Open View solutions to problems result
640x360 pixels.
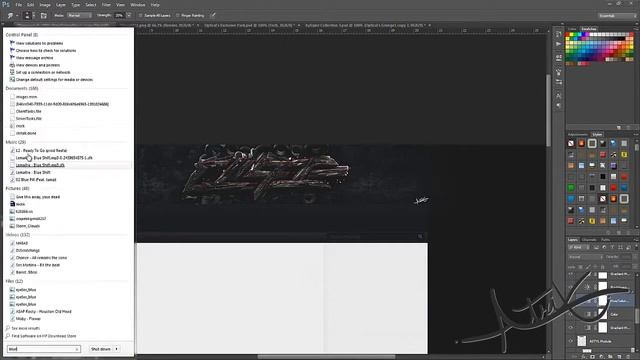(39, 43)
